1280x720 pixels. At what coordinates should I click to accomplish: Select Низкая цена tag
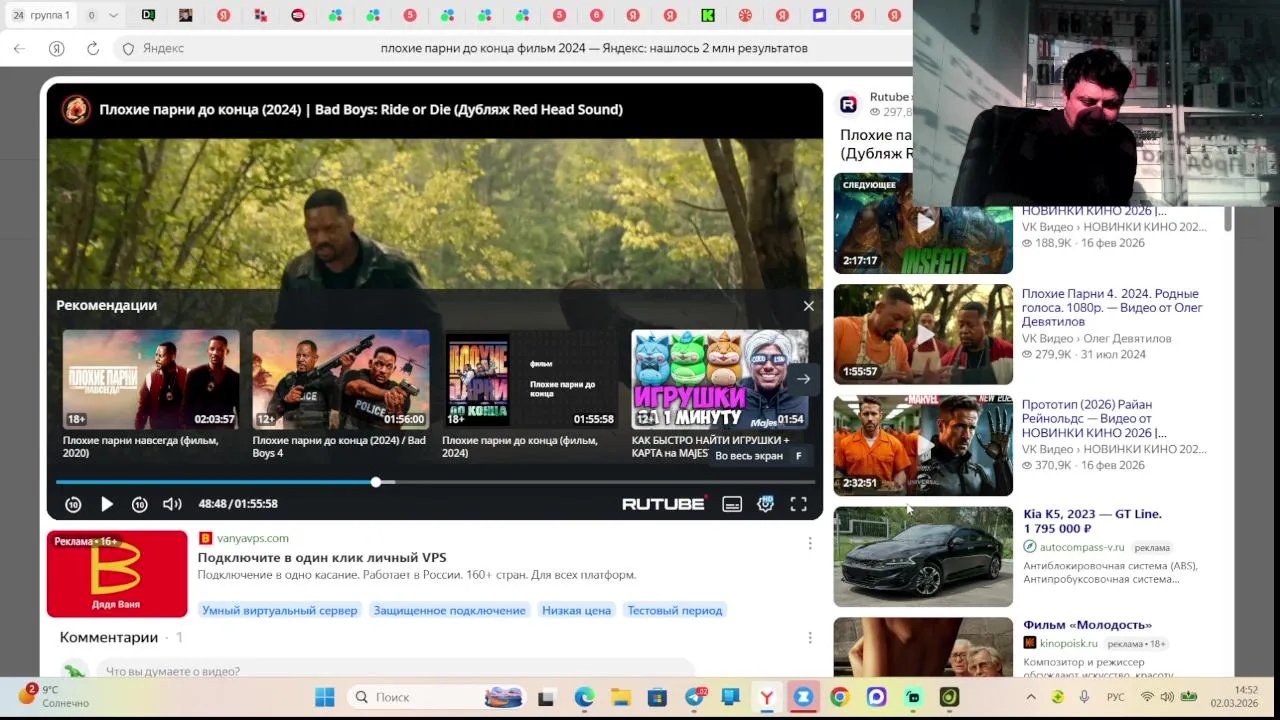tap(576, 610)
